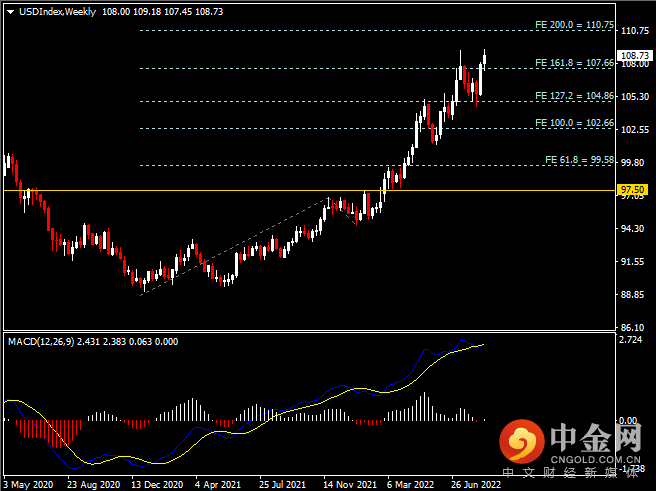
Task: Click the 2.724 MACD scale value
Action: (630, 340)
